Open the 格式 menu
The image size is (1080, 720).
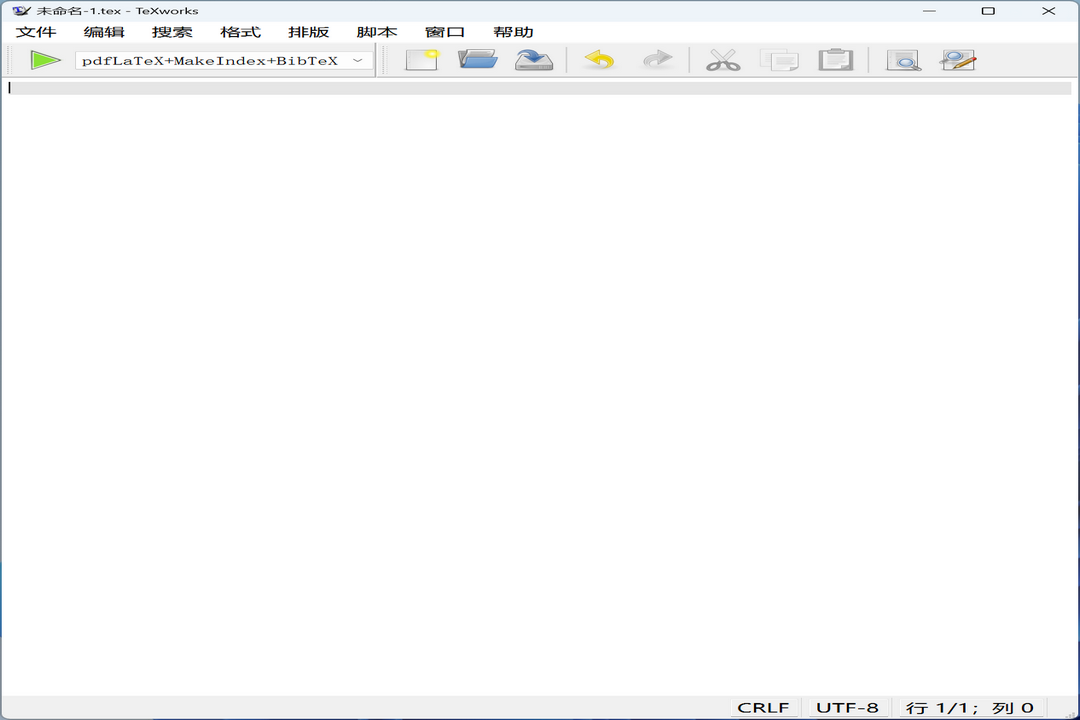(x=240, y=32)
